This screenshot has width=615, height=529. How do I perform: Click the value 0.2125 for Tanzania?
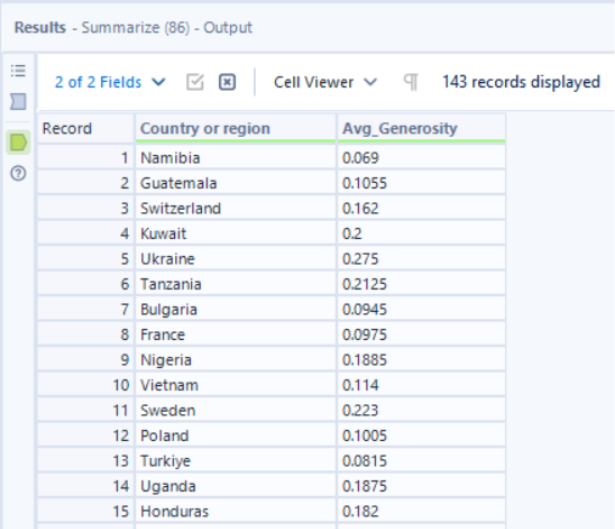coord(421,284)
